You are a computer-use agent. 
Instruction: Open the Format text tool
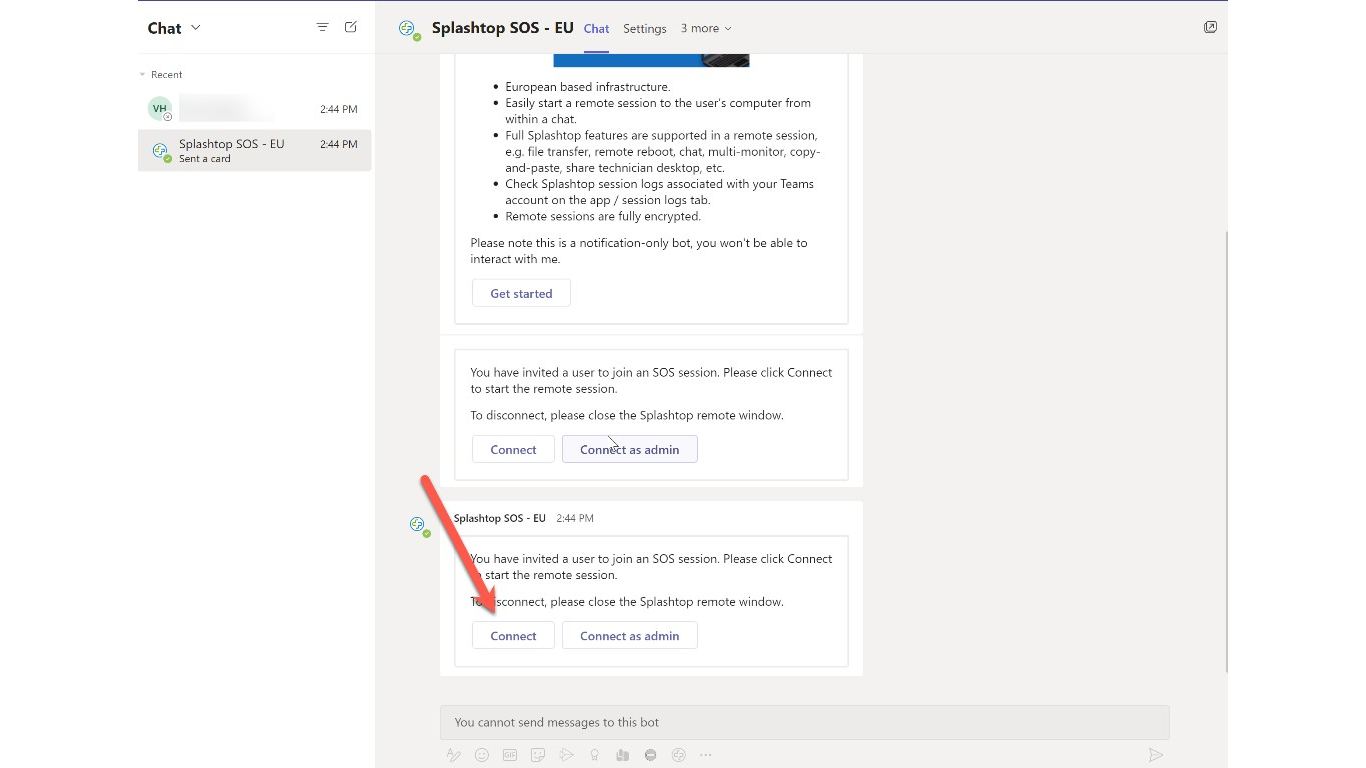pos(454,755)
